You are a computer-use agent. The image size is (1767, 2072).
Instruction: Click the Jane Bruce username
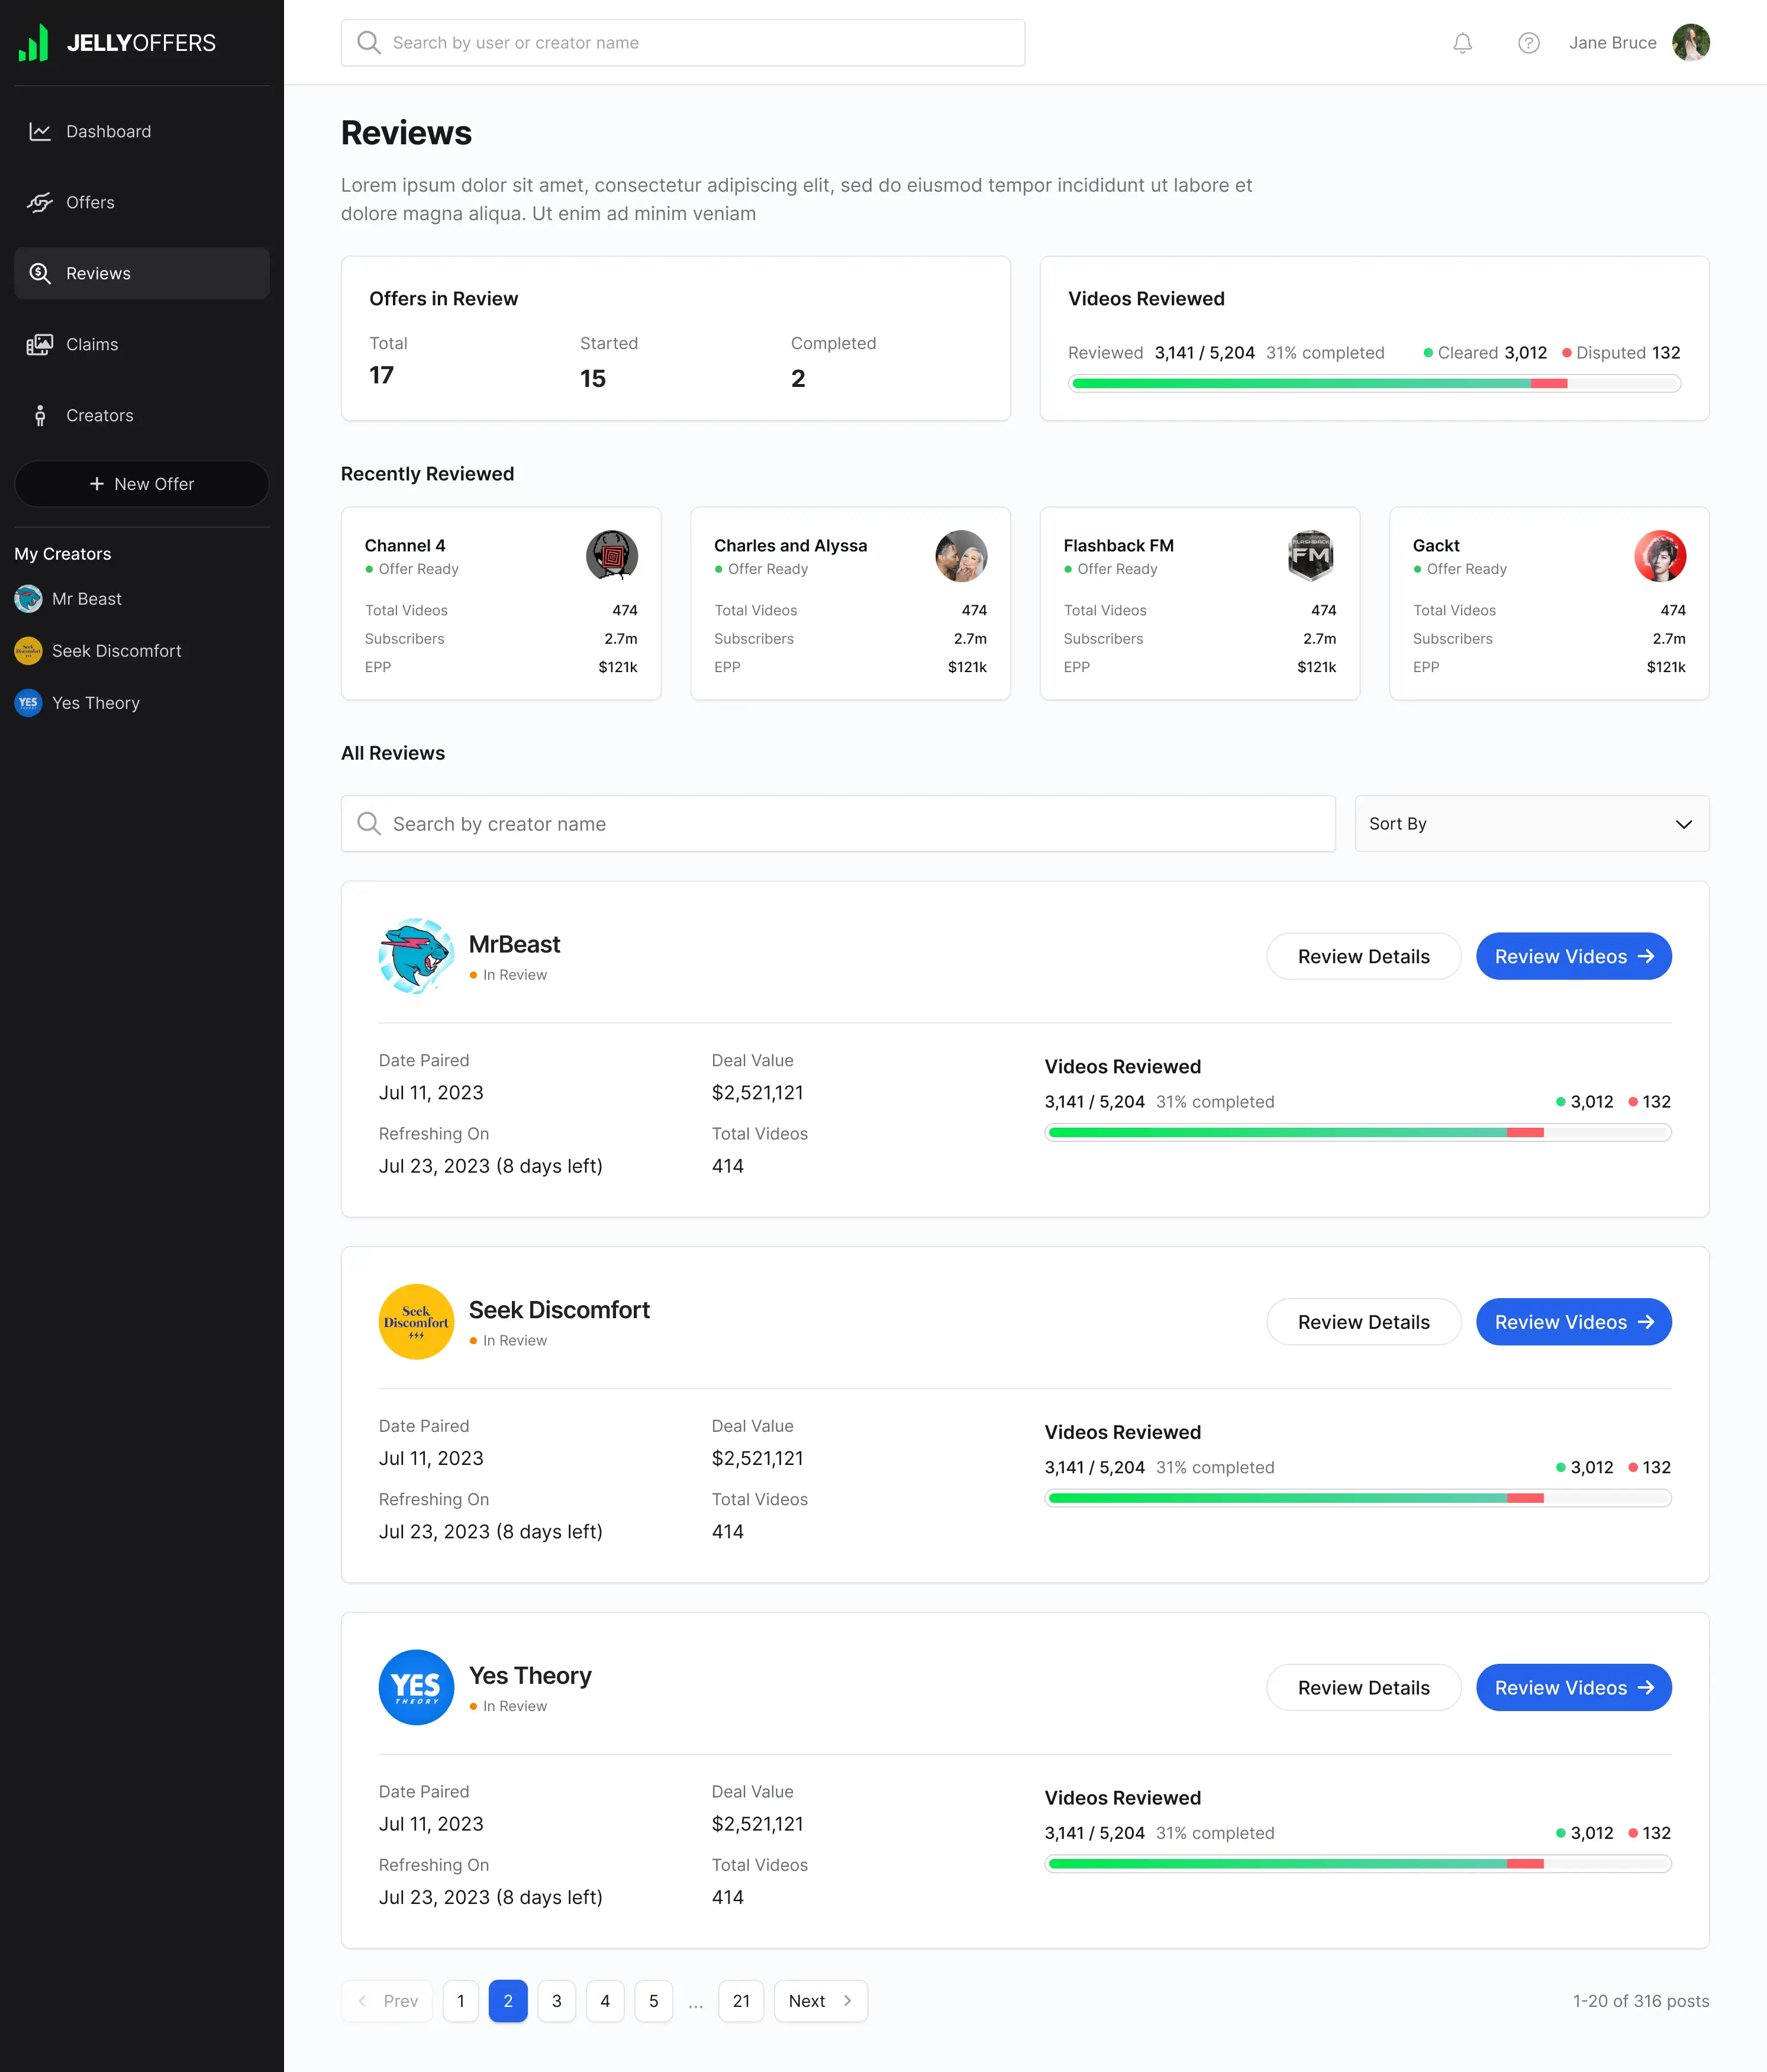(x=1612, y=43)
